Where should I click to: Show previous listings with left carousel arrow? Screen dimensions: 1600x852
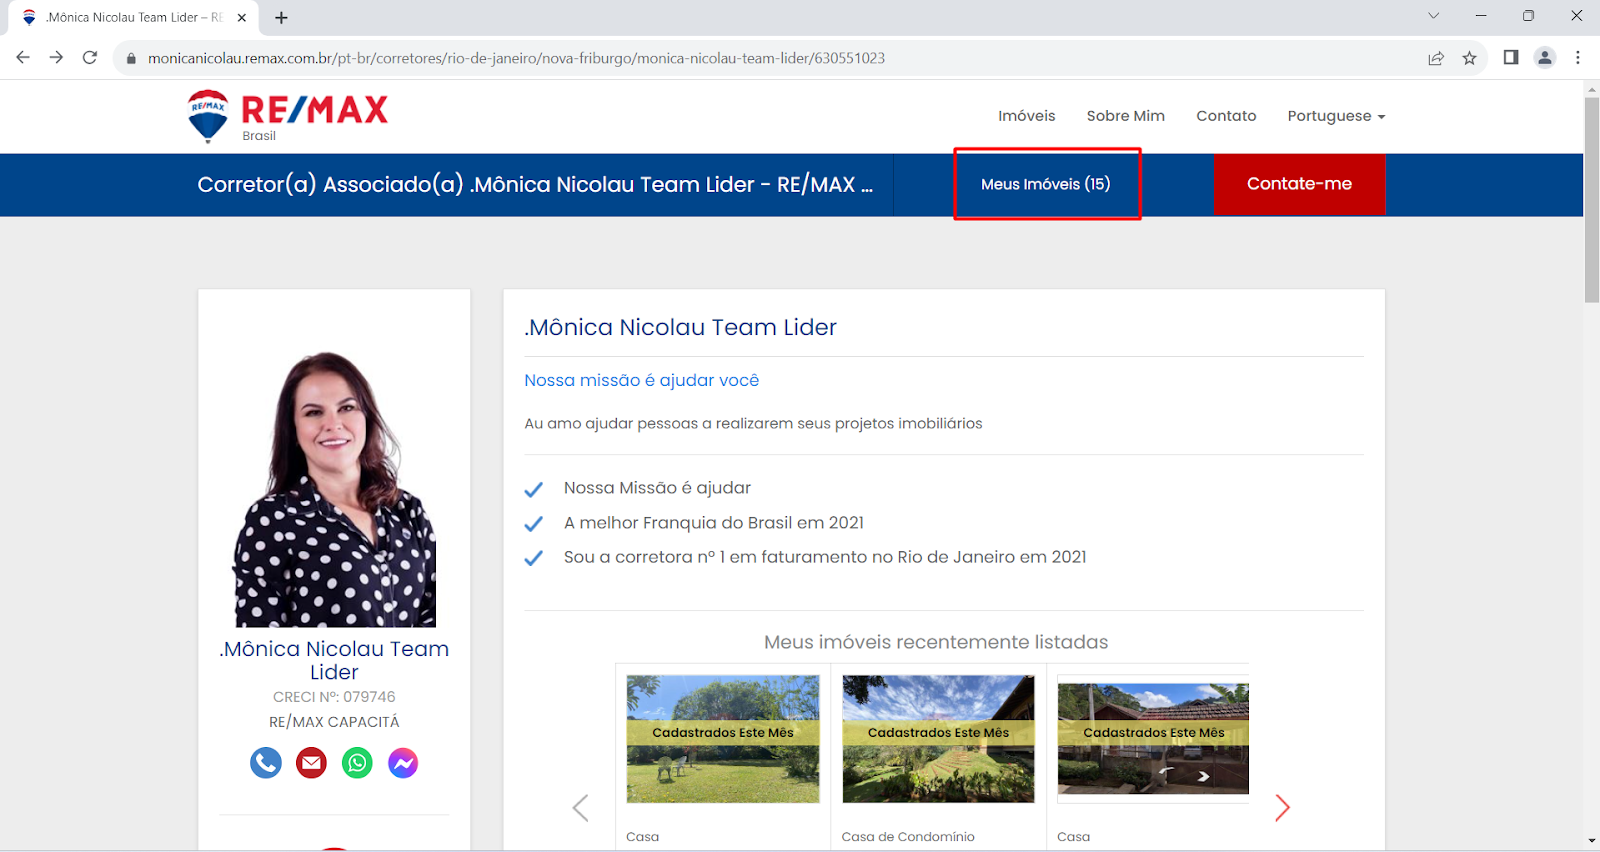tap(580, 808)
